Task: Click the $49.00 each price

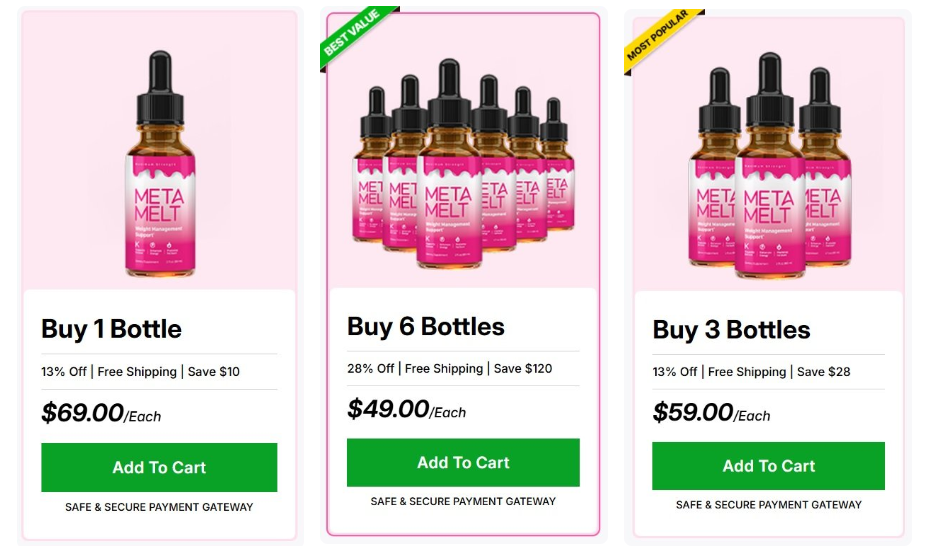Action: point(406,409)
